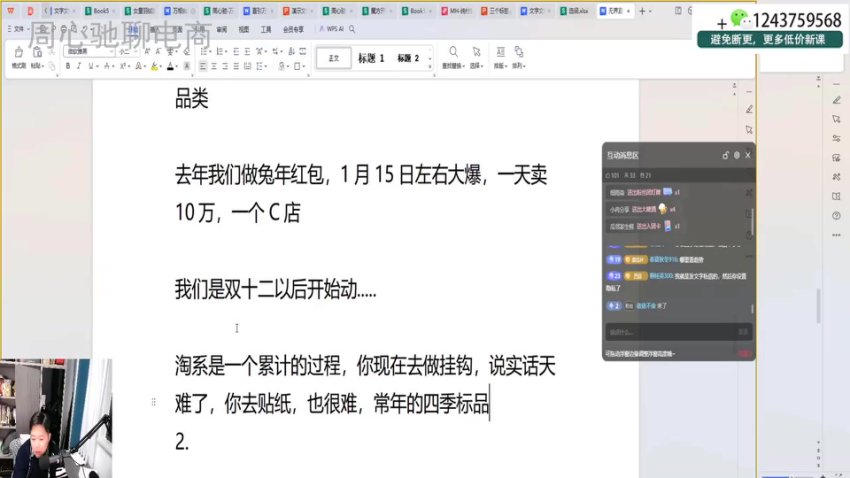Screen dimensions: 850x478
Task: Switch to the Book5 document tab
Action: point(98,10)
